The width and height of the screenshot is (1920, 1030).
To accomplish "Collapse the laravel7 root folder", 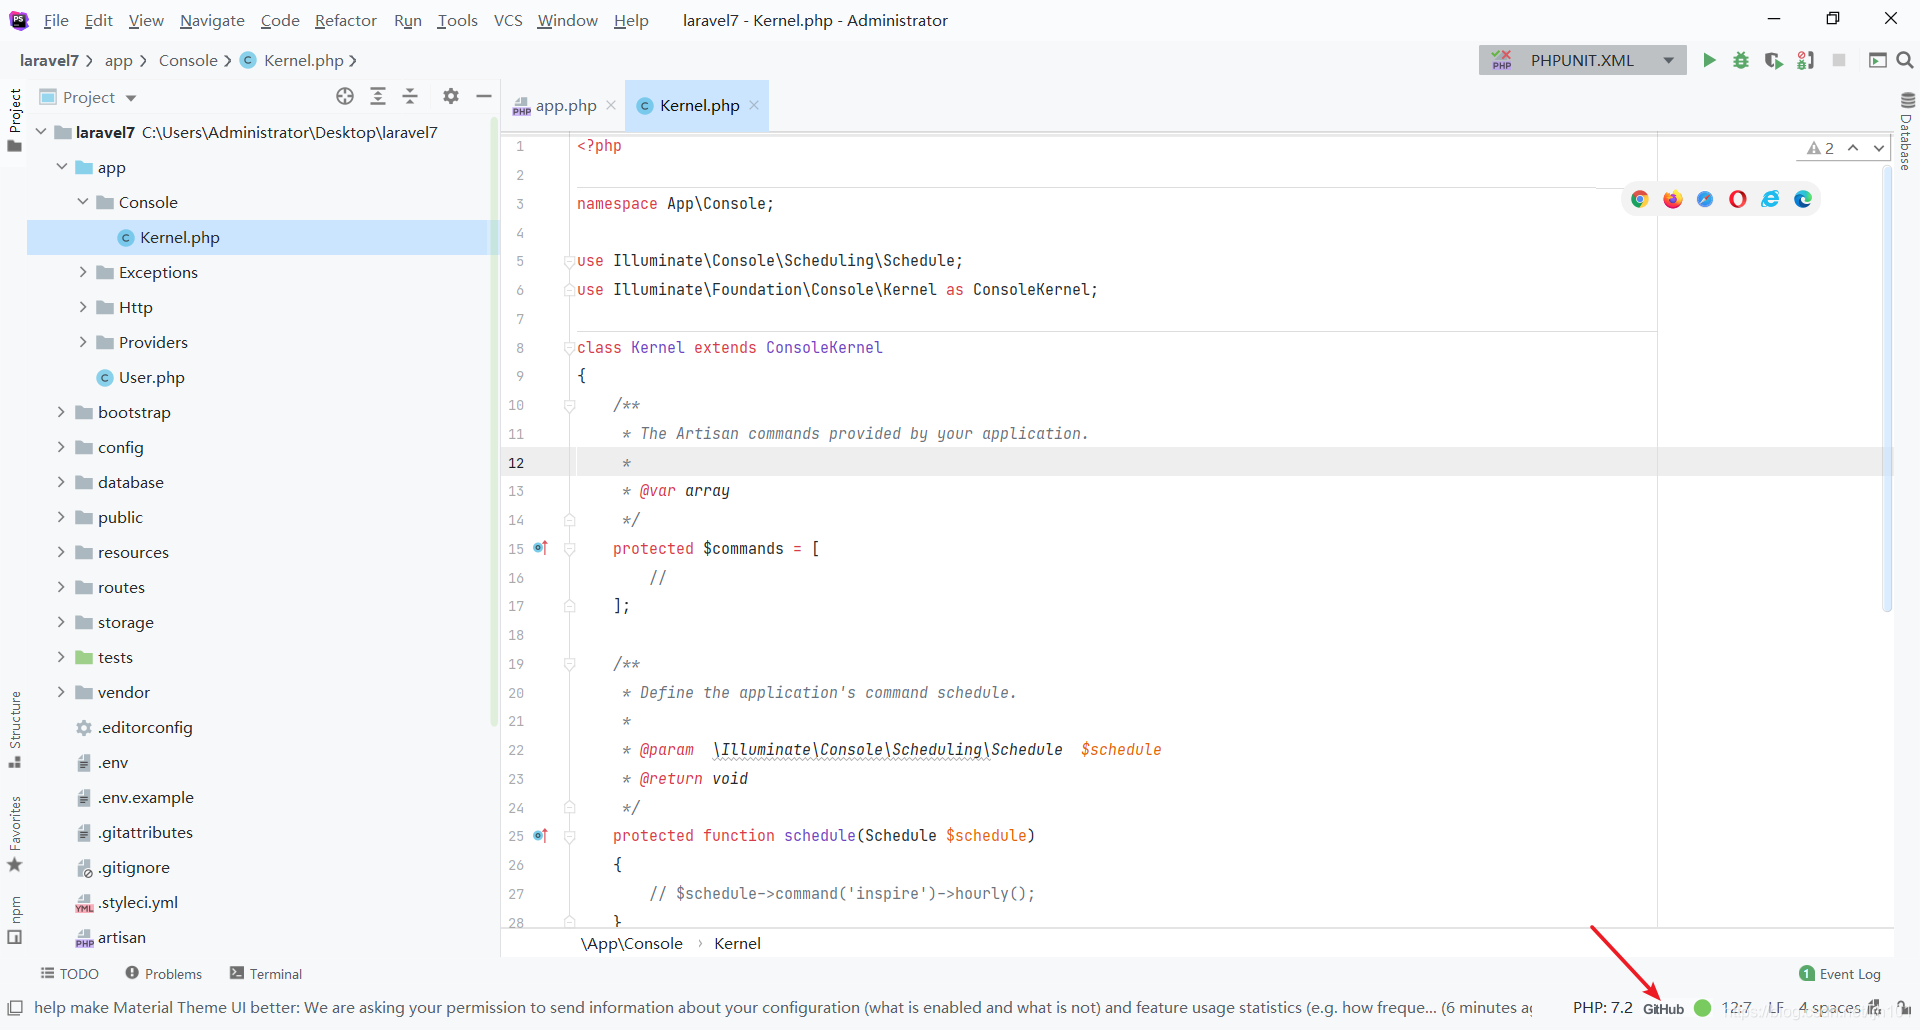I will pos(41,132).
